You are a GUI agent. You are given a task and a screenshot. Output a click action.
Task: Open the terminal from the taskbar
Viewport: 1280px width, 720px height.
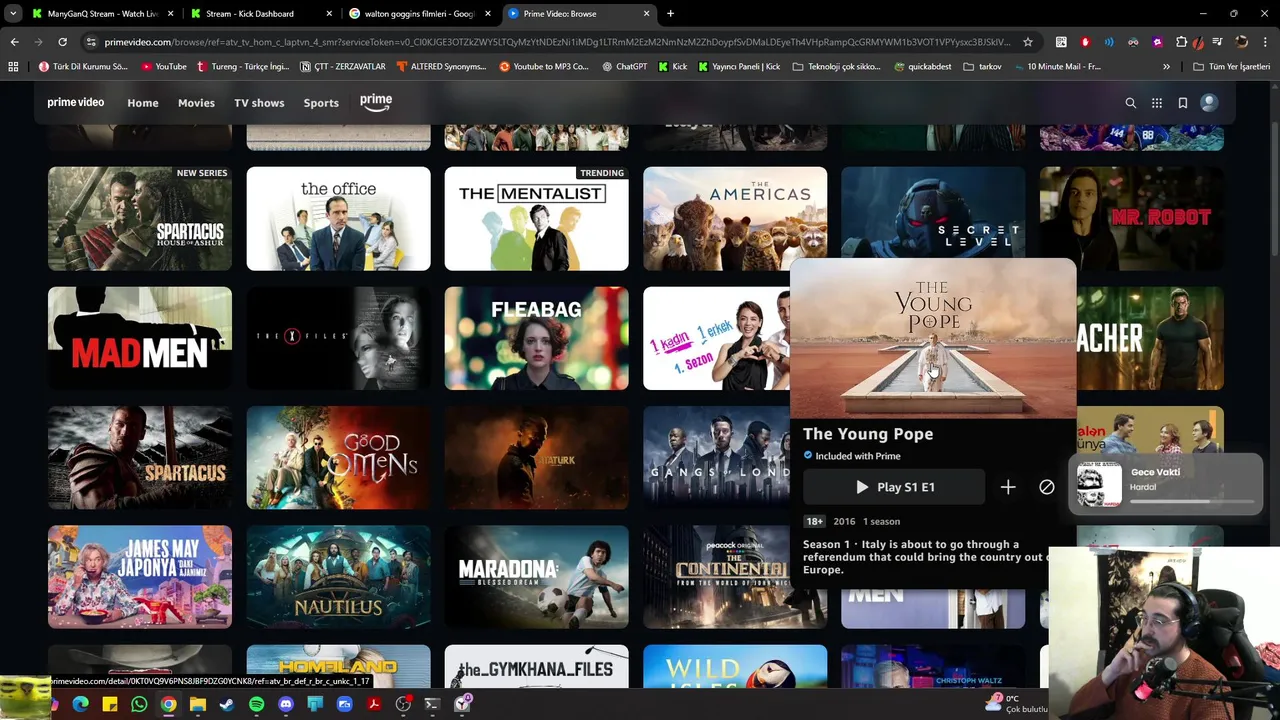[432, 704]
